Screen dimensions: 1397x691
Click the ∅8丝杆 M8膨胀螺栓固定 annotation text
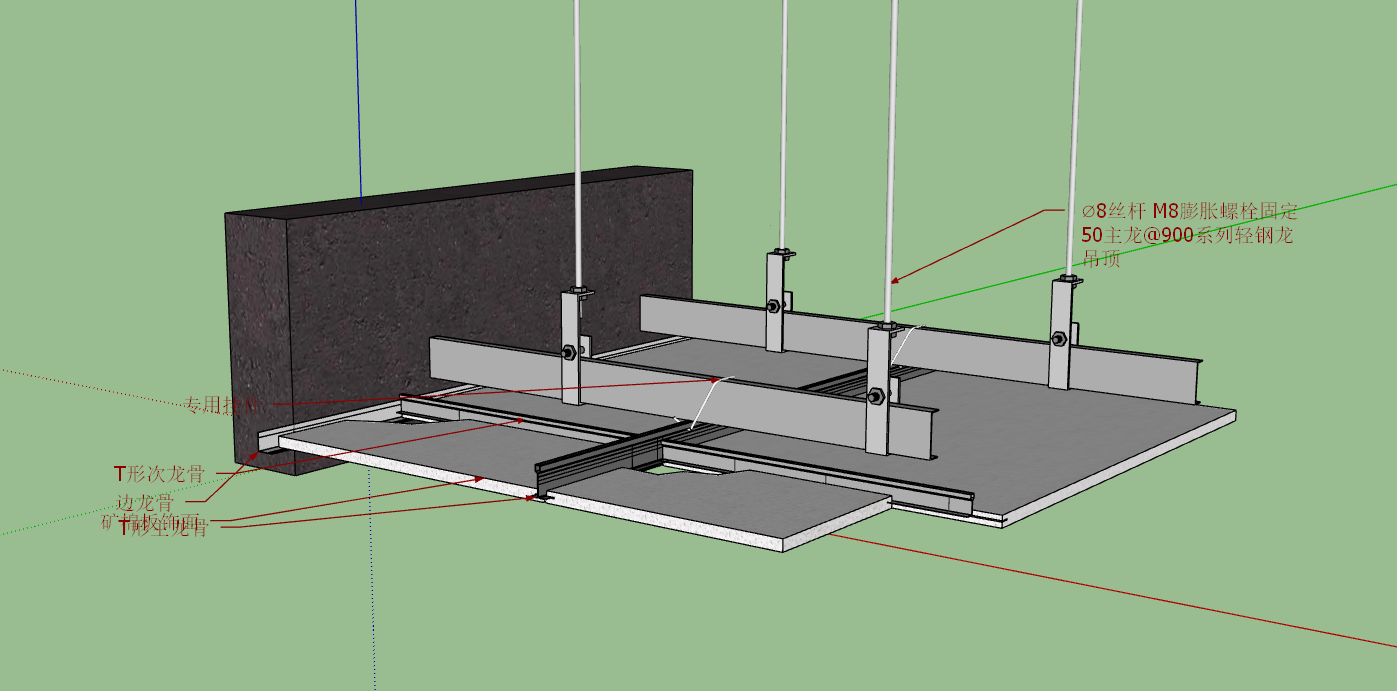click(1190, 211)
